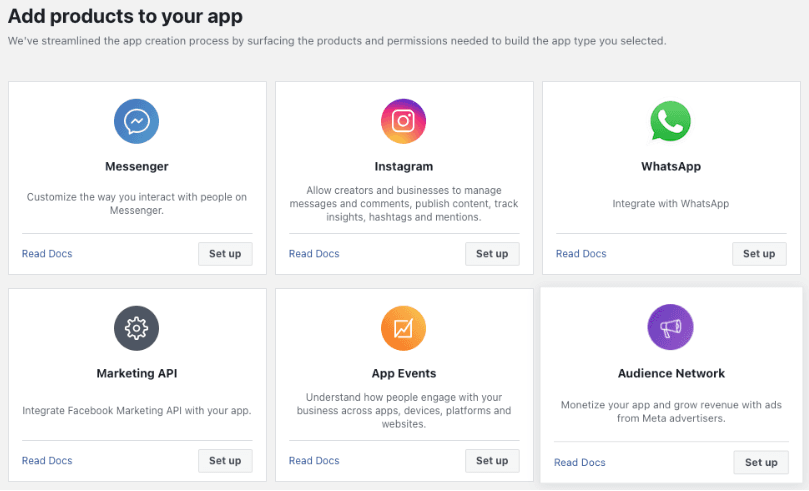Set up Marketing API product
The width and height of the screenshot is (809, 491).
(225, 461)
